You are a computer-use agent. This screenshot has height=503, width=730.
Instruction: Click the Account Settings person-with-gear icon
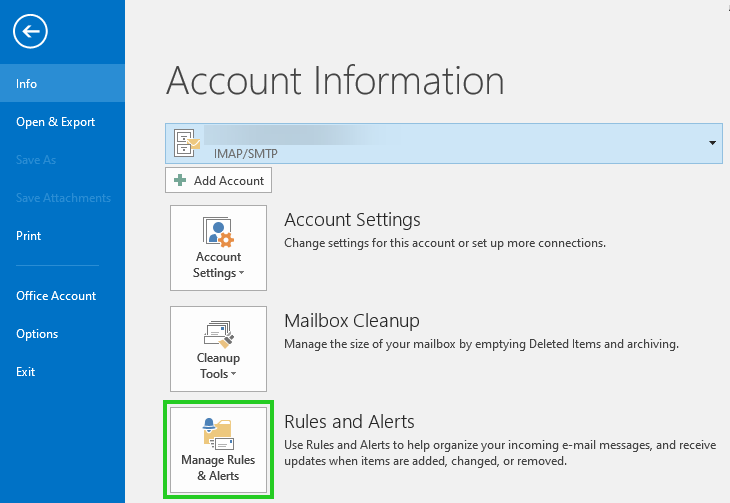[218, 231]
